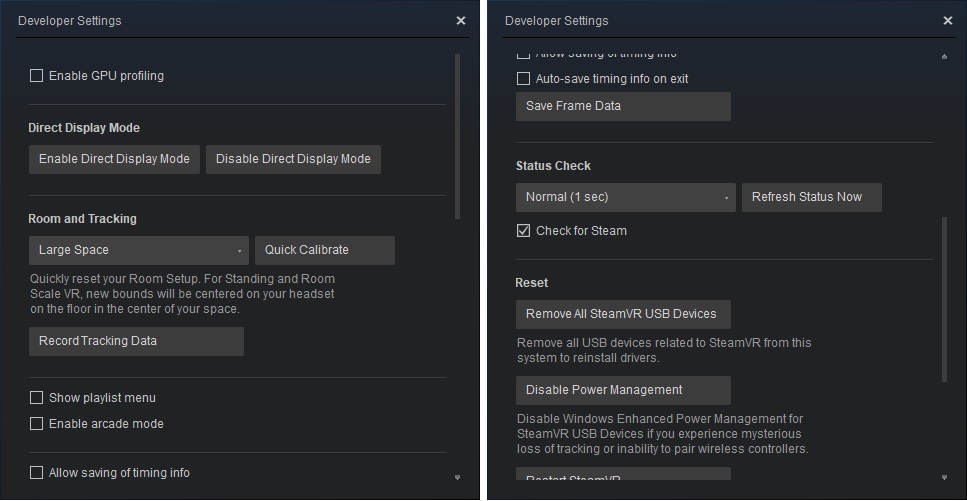Image resolution: width=967 pixels, height=501 pixels.
Task: Enable GPU profiling checkbox in left window
Action: coord(36,76)
